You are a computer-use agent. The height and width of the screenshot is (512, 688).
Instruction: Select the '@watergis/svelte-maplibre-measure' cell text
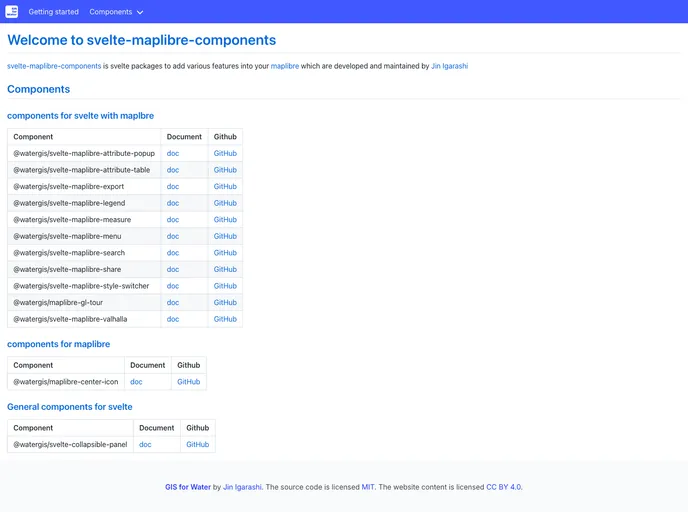[72, 220]
